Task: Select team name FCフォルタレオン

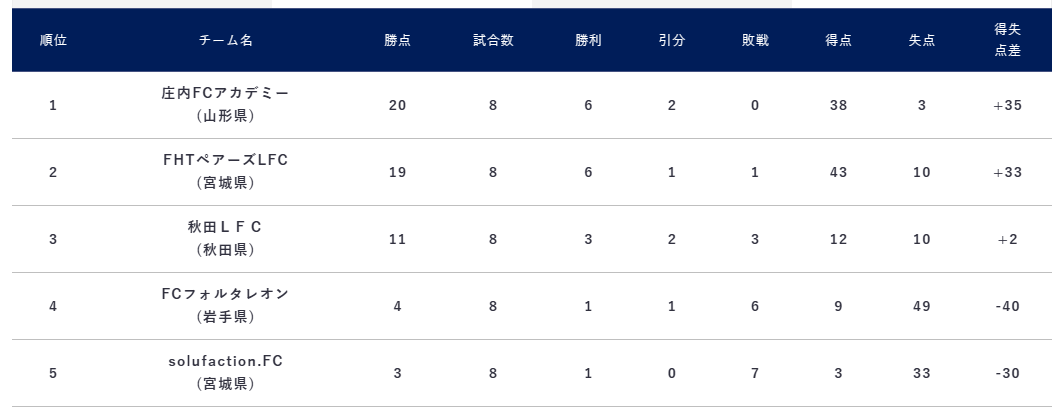Action: tap(226, 294)
